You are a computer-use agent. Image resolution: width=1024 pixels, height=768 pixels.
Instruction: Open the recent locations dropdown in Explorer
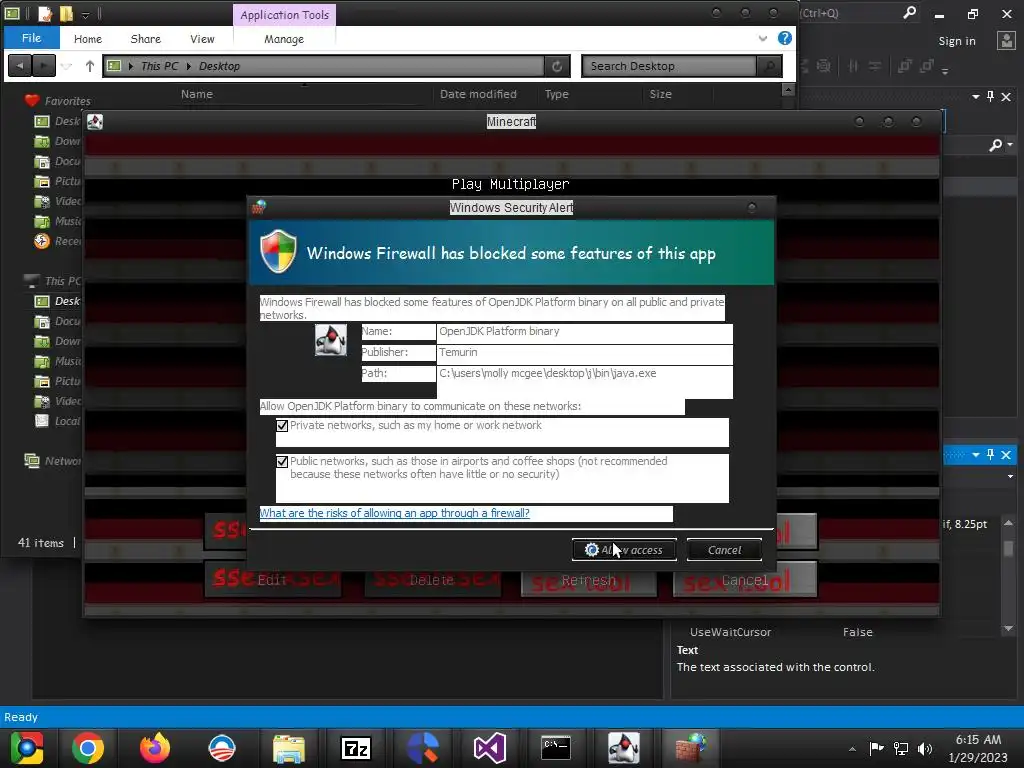[66, 66]
